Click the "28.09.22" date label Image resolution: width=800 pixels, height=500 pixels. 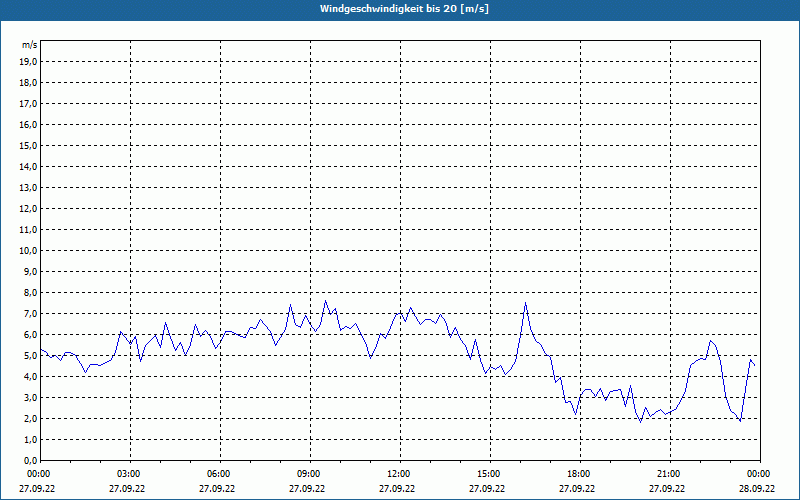[x=757, y=488]
